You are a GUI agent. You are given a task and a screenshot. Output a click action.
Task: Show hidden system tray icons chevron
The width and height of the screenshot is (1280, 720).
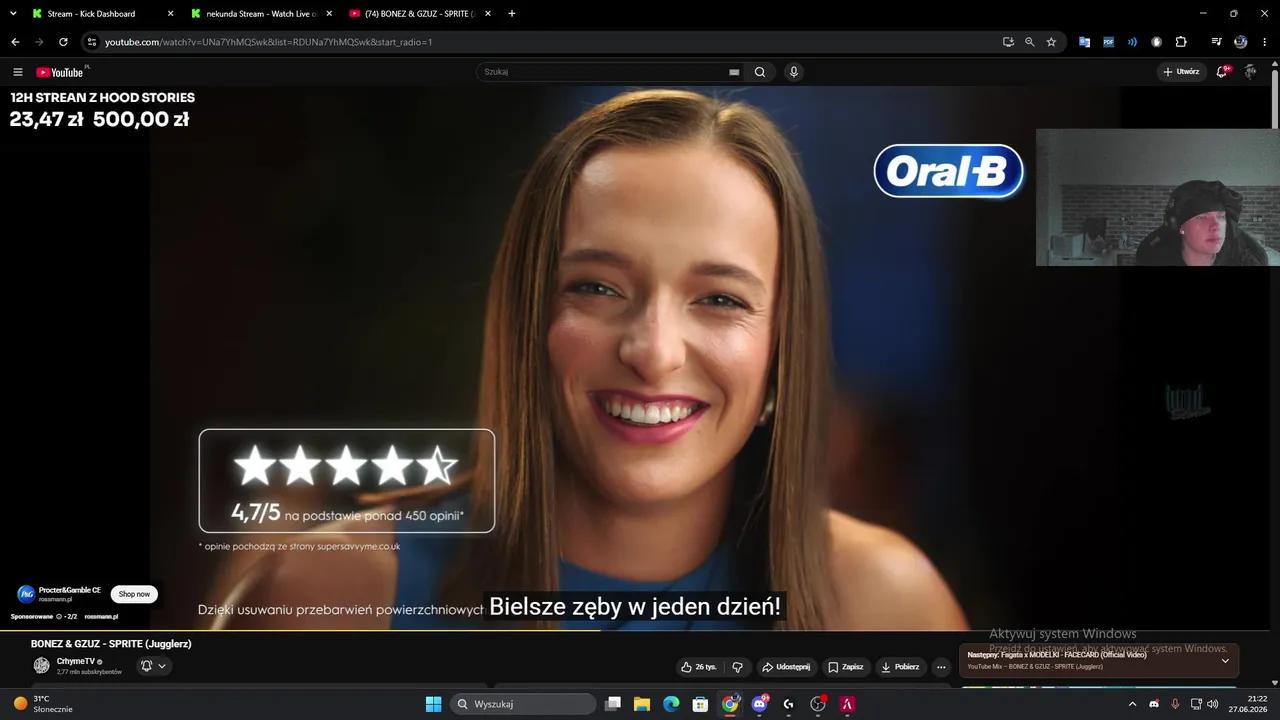1132,704
